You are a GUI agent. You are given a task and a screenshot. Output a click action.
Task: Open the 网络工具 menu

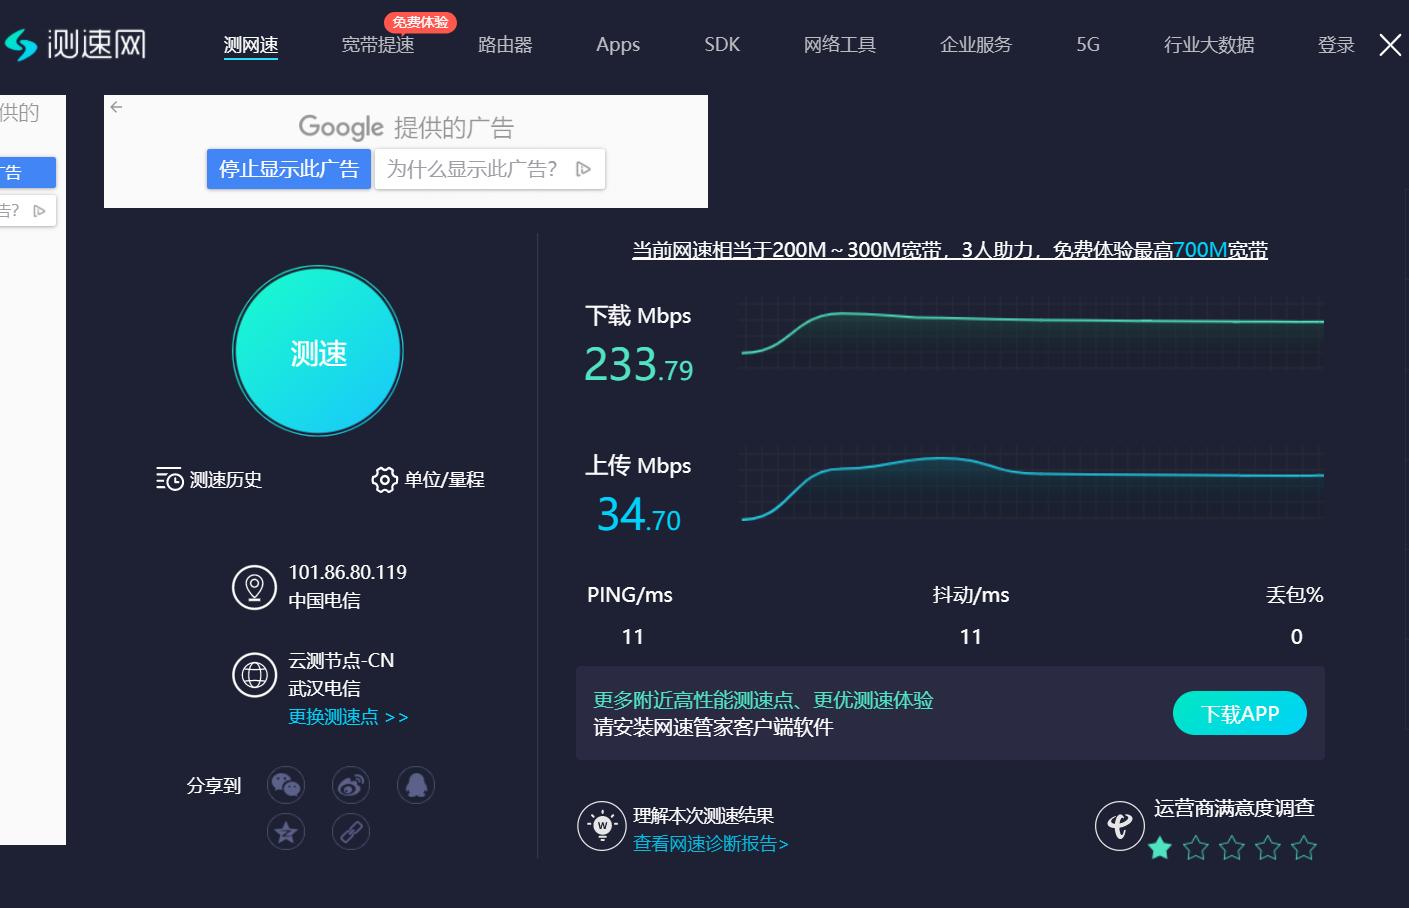(x=840, y=44)
